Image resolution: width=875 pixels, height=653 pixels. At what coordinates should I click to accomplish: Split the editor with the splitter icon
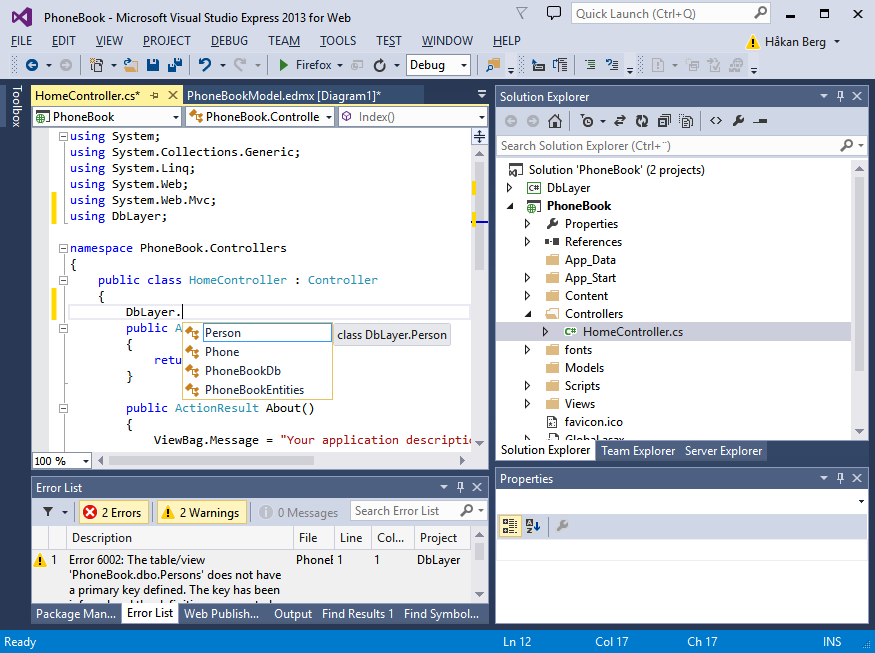479,136
